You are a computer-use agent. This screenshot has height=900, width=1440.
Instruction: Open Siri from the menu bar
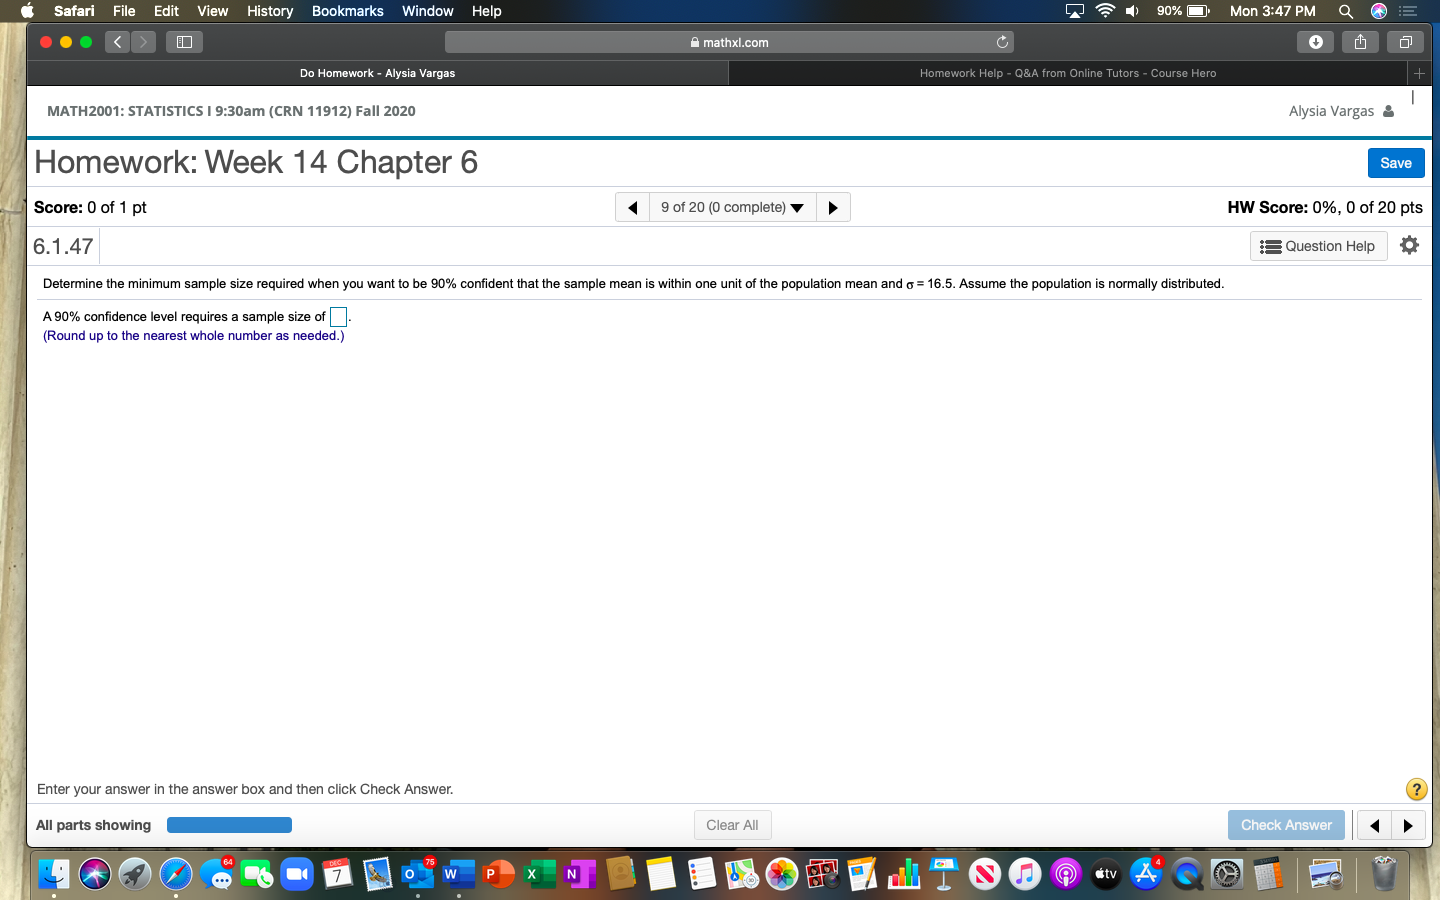coord(1379,11)
